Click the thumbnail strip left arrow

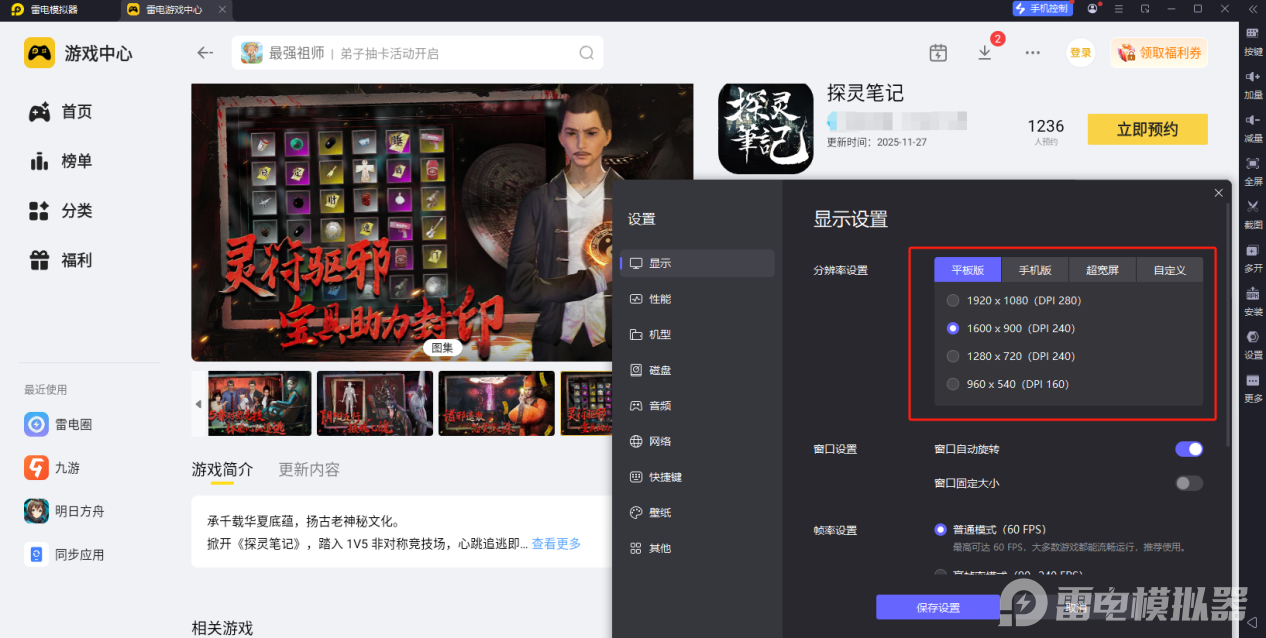tap(198, 404)
